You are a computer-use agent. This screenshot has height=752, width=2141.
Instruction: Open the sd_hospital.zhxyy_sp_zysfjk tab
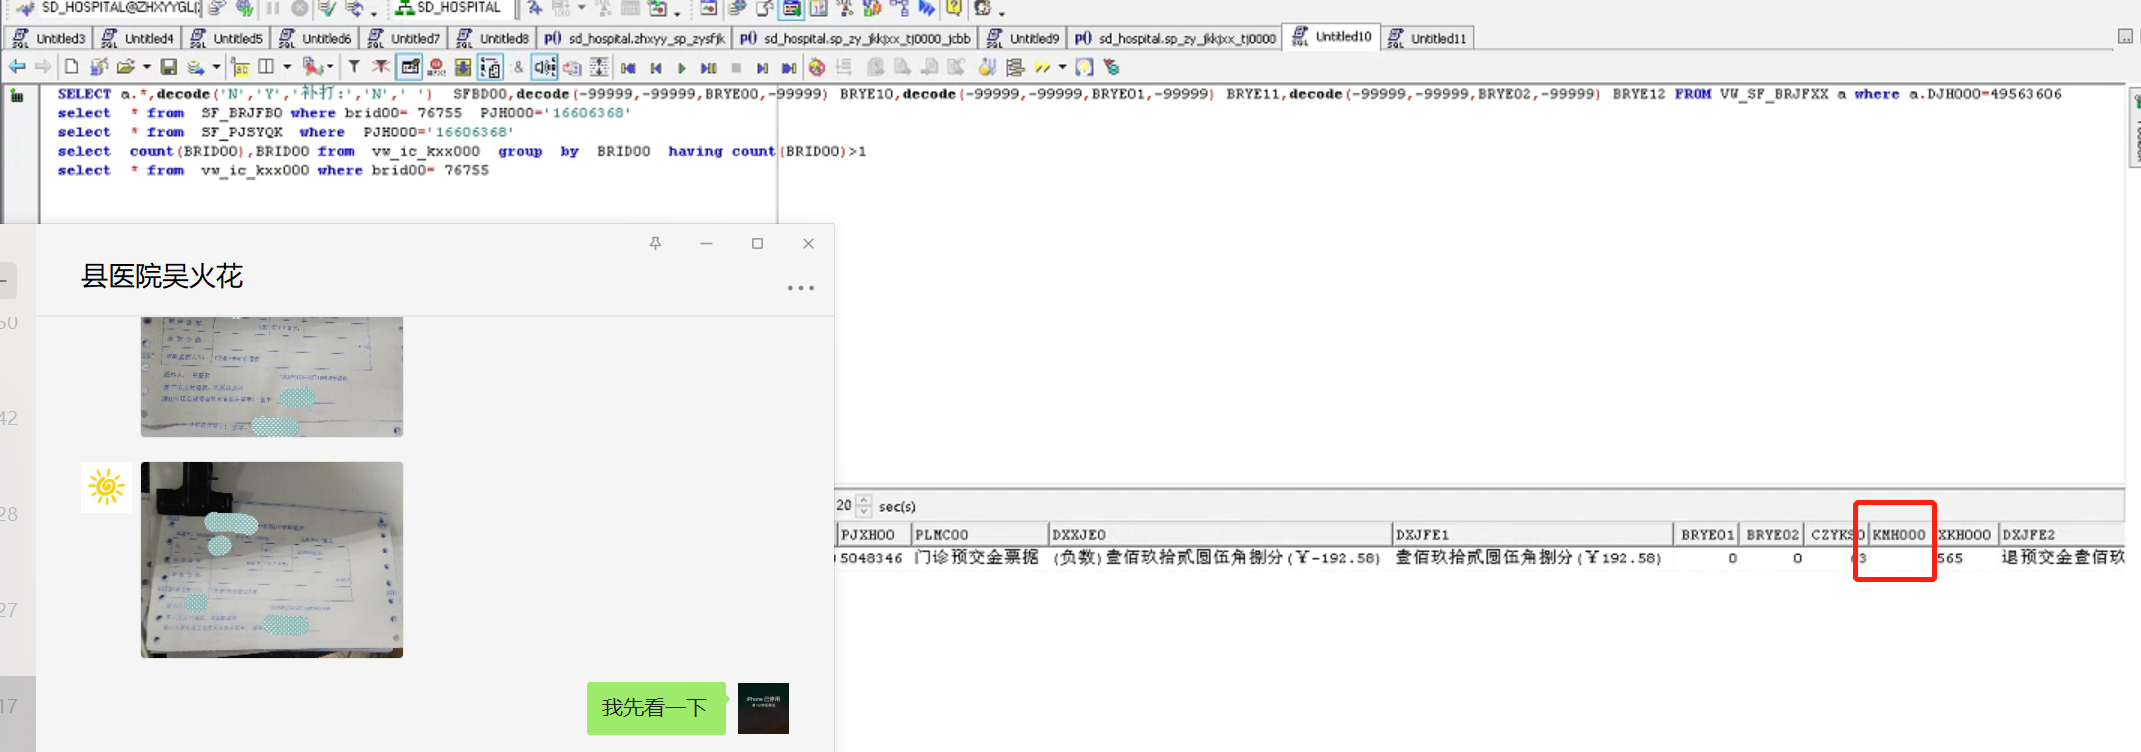pyautogui.click(x=634, y=38)
